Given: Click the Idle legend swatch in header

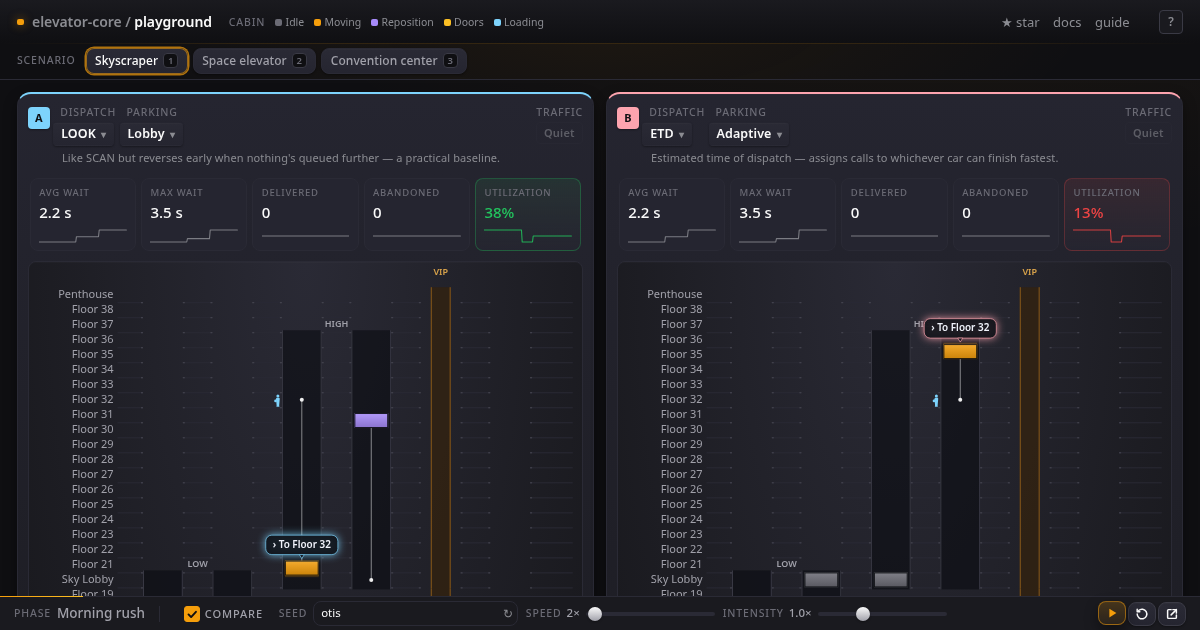Looking at the screenshot, I should (279, 22).
